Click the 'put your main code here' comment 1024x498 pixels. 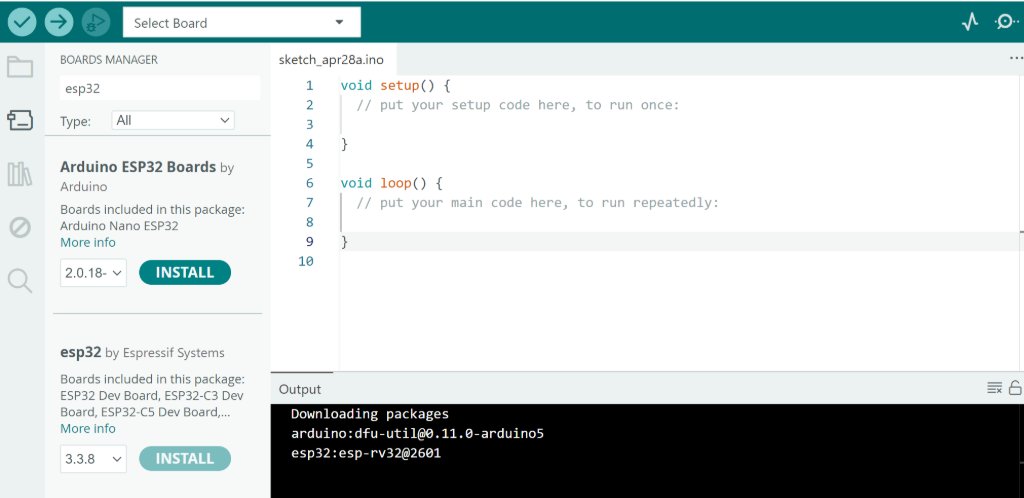pyautogui.click(x=537, y=203)
